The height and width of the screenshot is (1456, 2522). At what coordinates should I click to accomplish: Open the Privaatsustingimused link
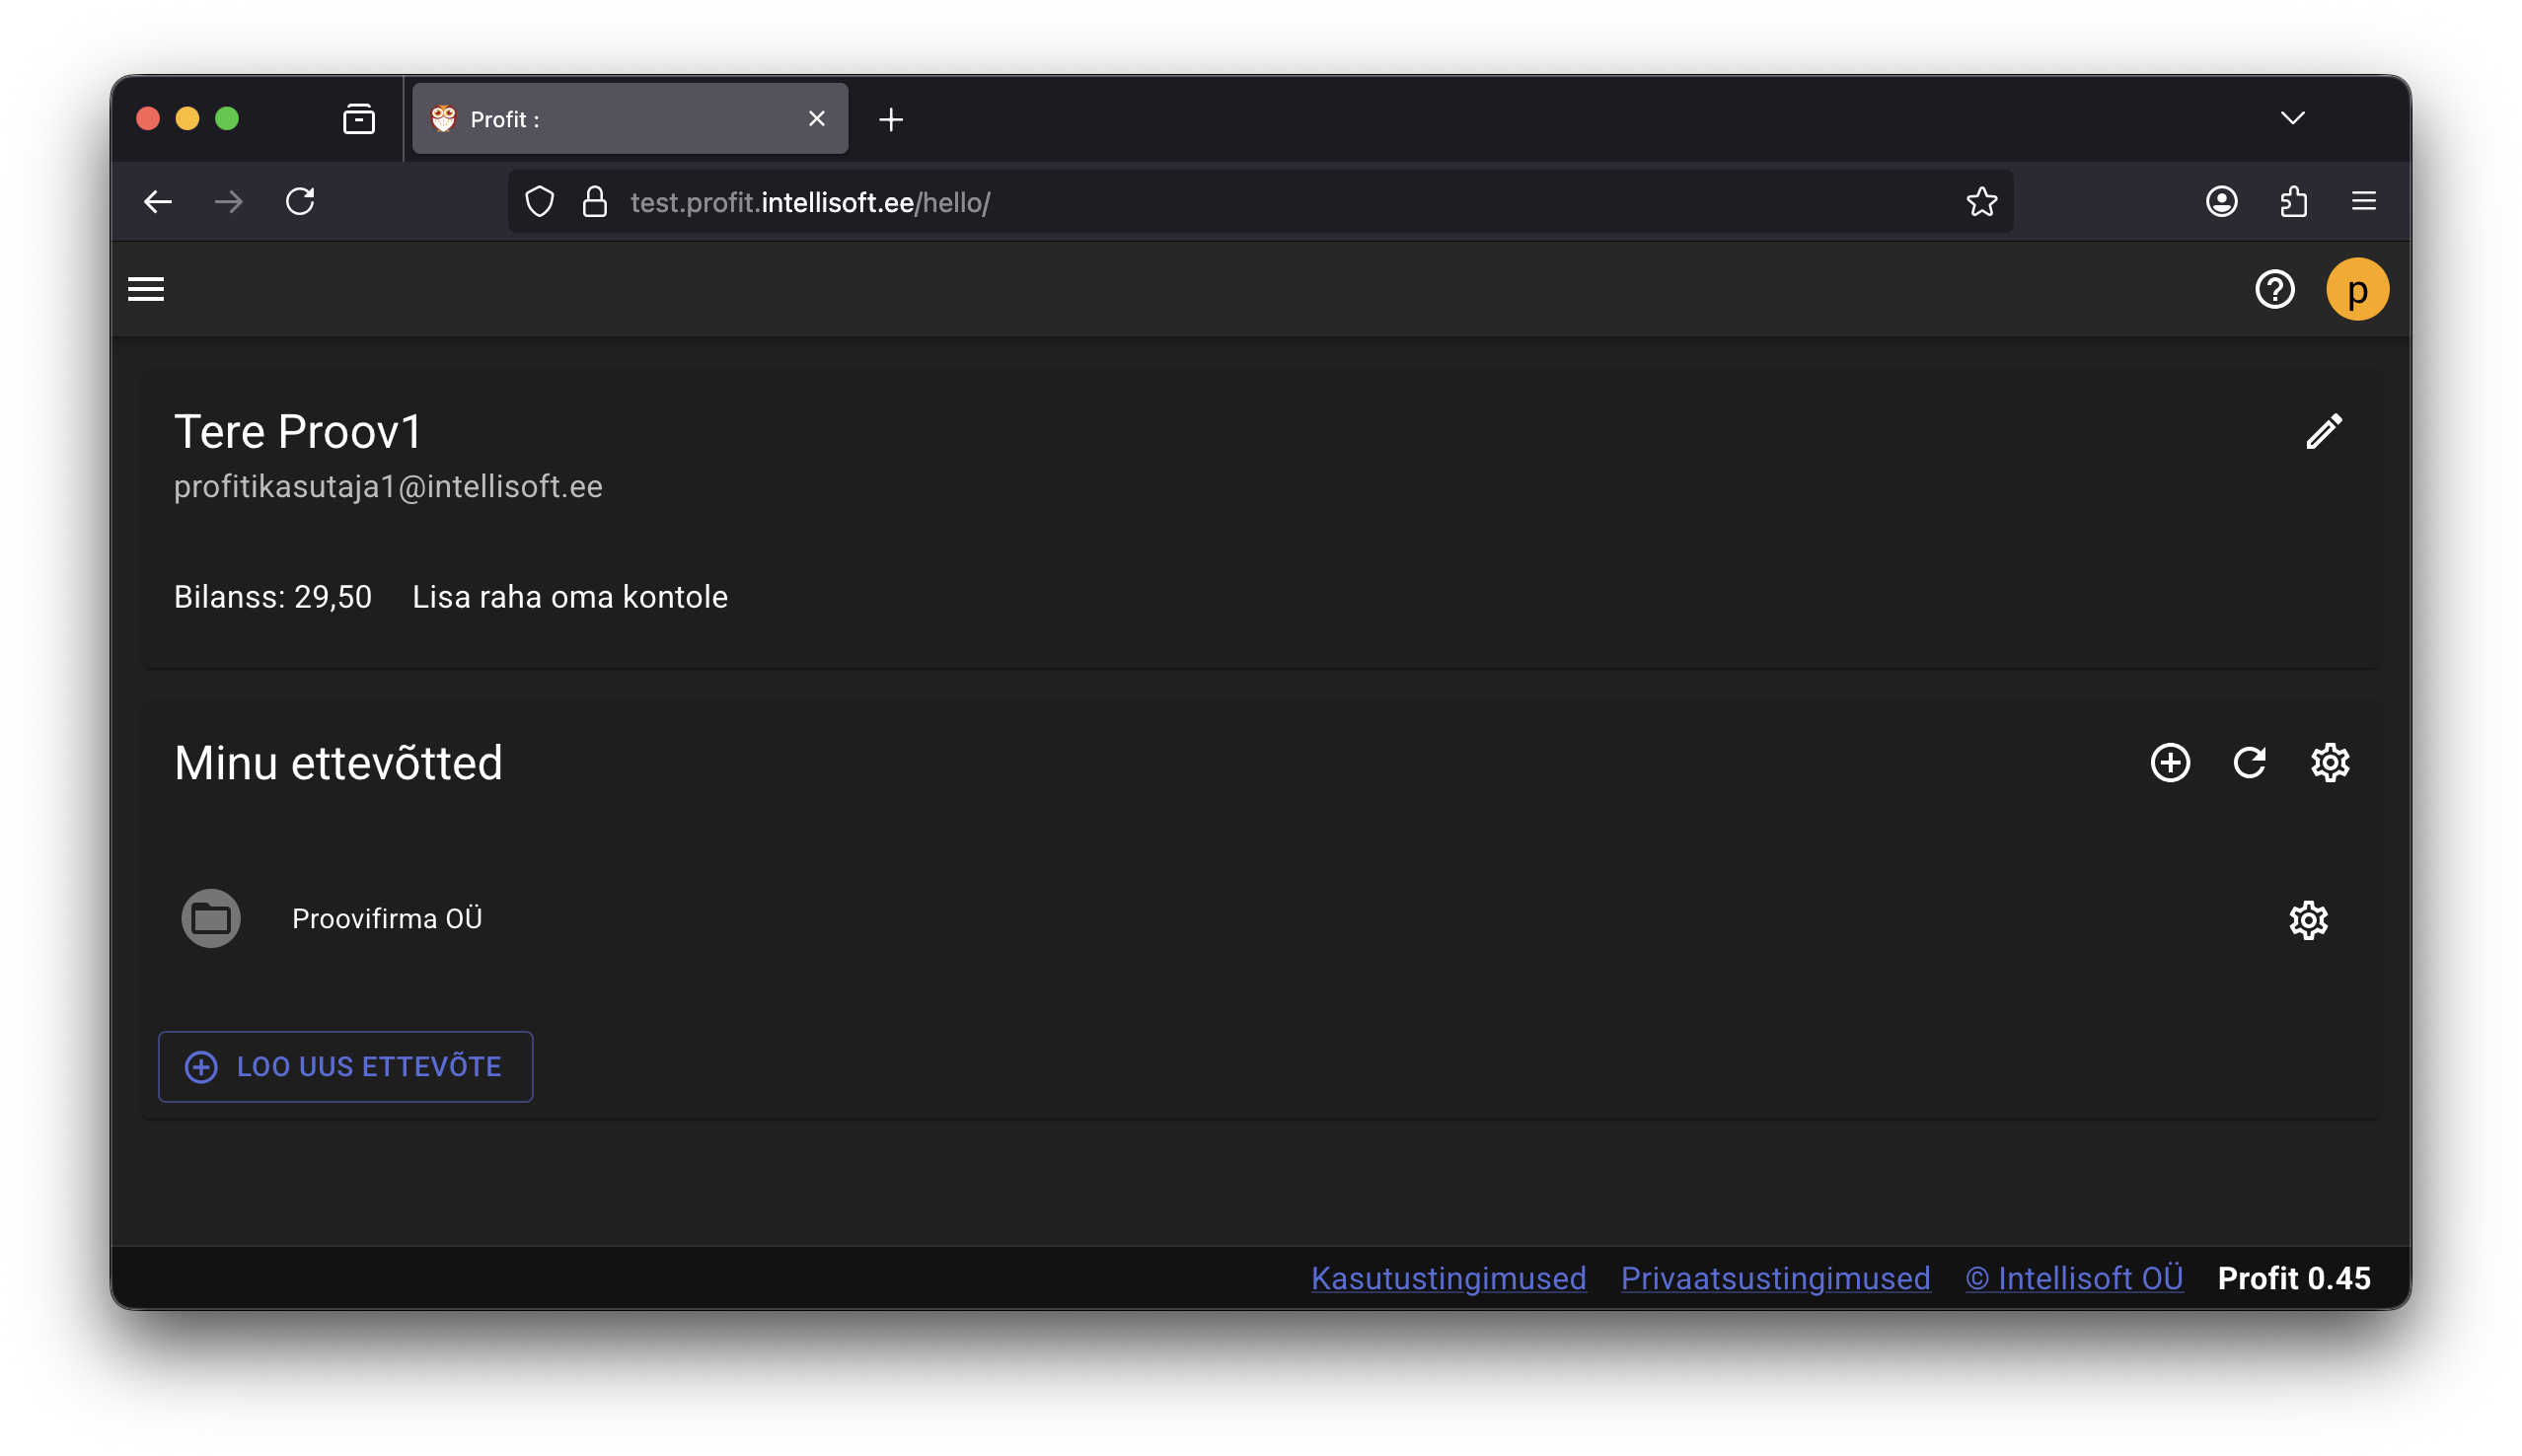[x=1775, y=1278]
